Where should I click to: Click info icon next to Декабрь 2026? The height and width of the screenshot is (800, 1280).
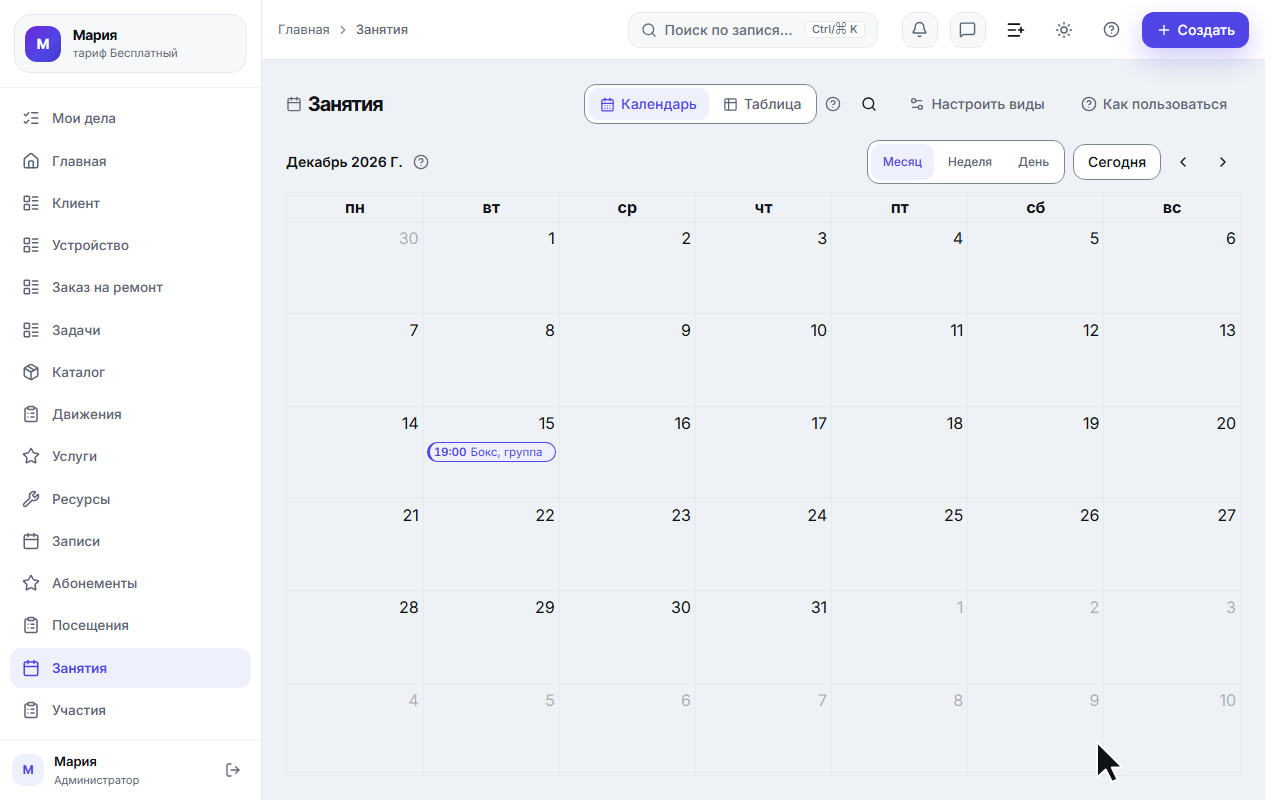coord(421,162)
